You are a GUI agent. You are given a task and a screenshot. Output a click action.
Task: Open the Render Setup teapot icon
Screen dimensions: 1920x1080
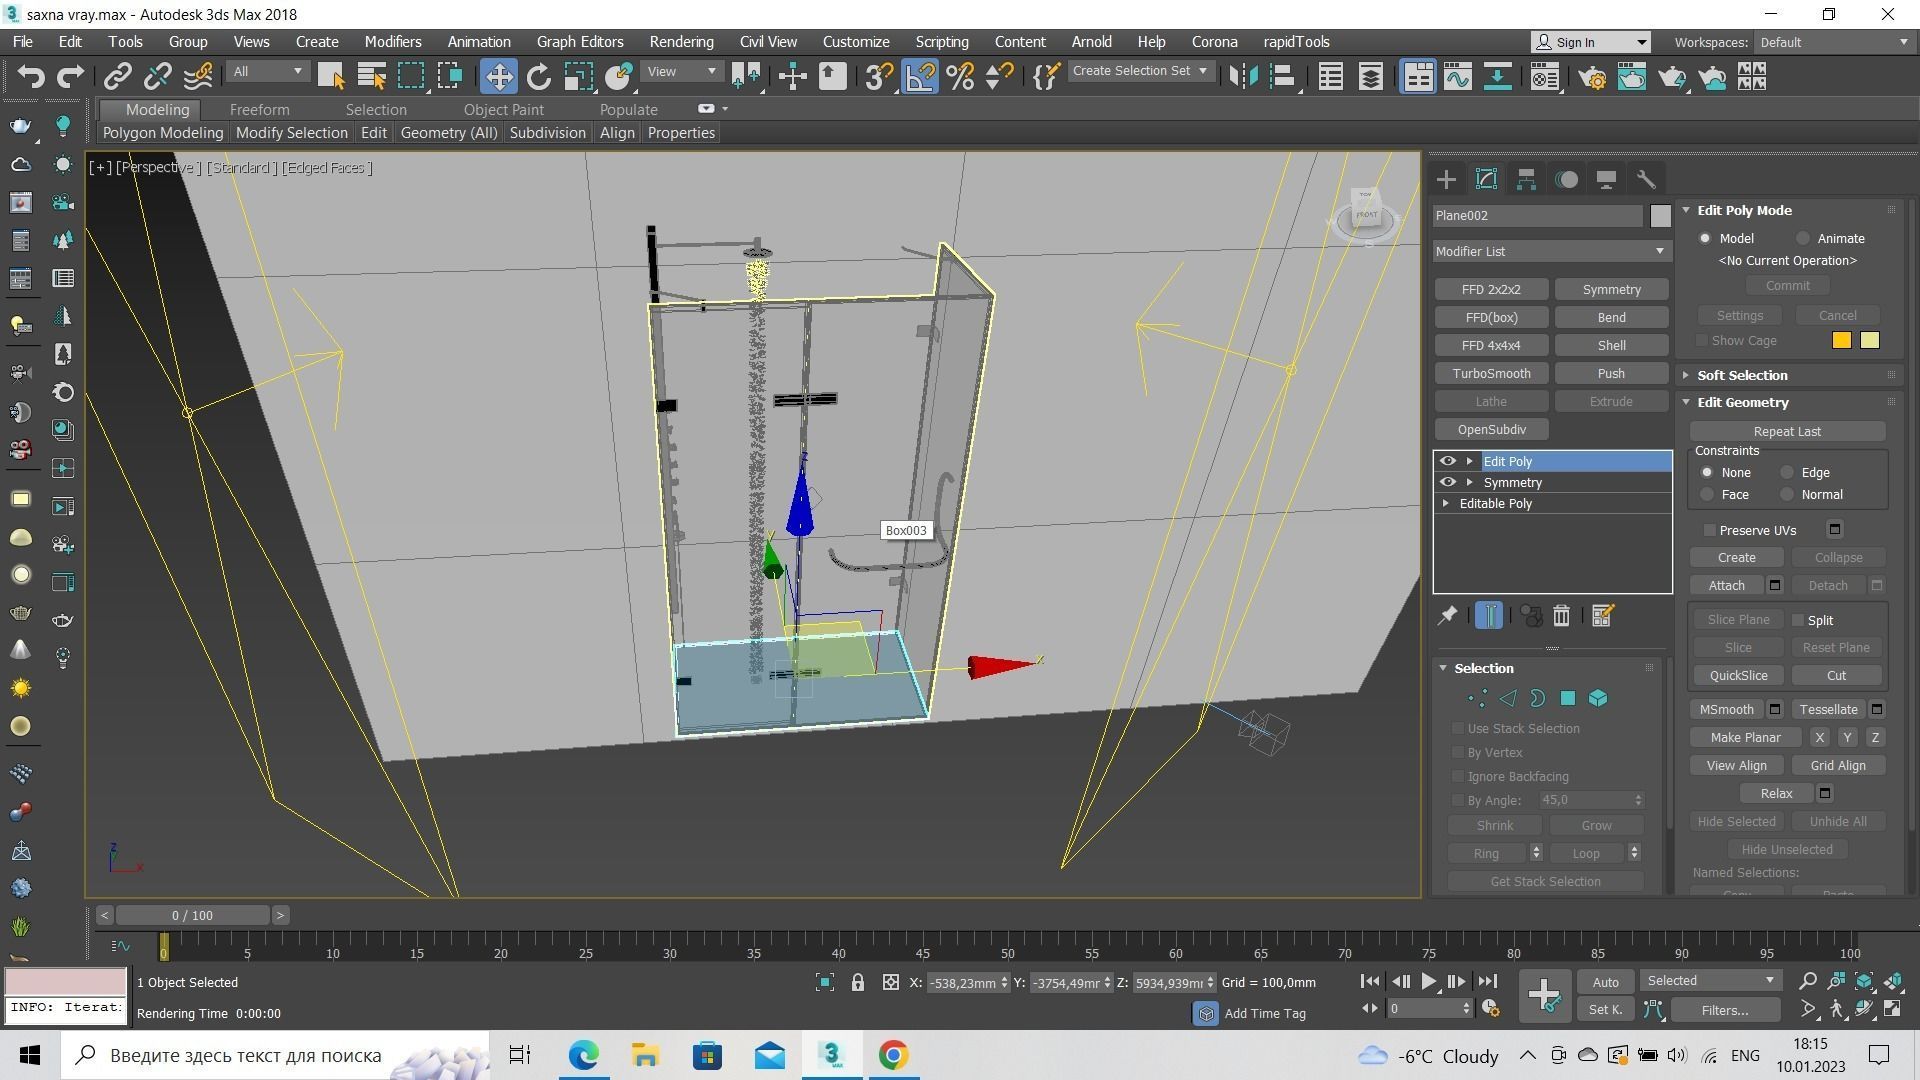pos(1592,76)
